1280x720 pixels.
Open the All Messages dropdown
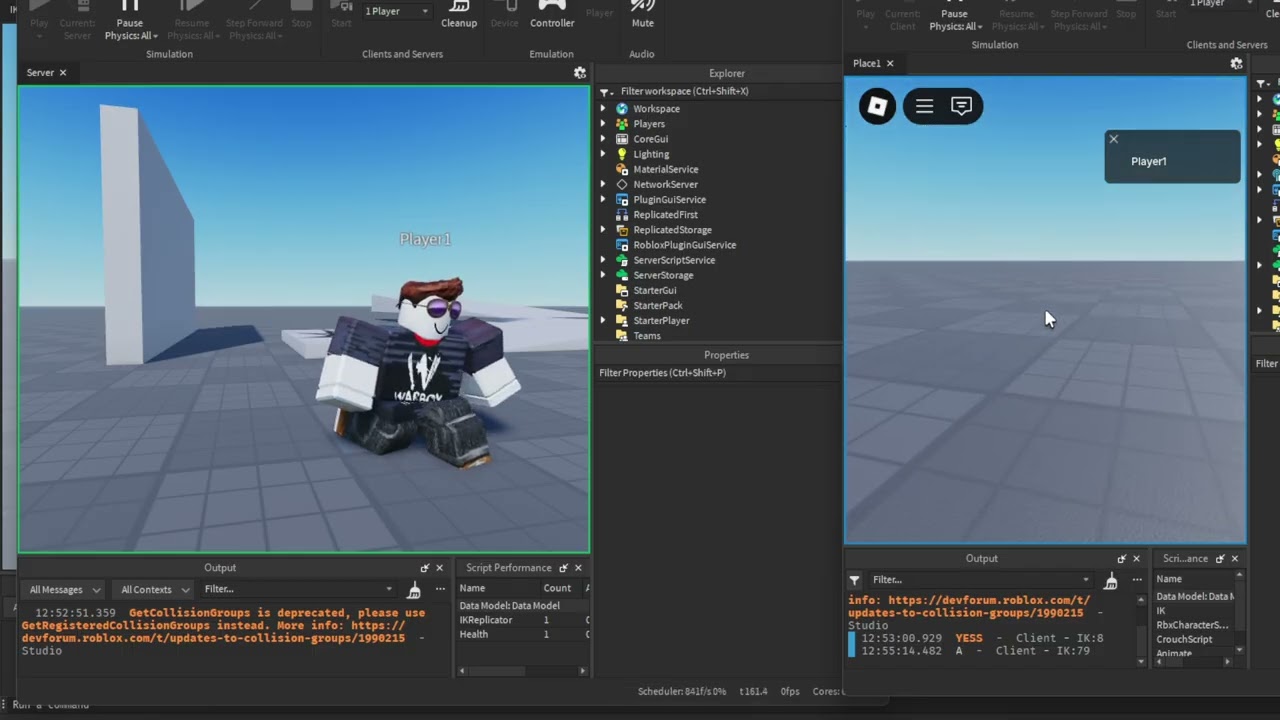[64, 590]
